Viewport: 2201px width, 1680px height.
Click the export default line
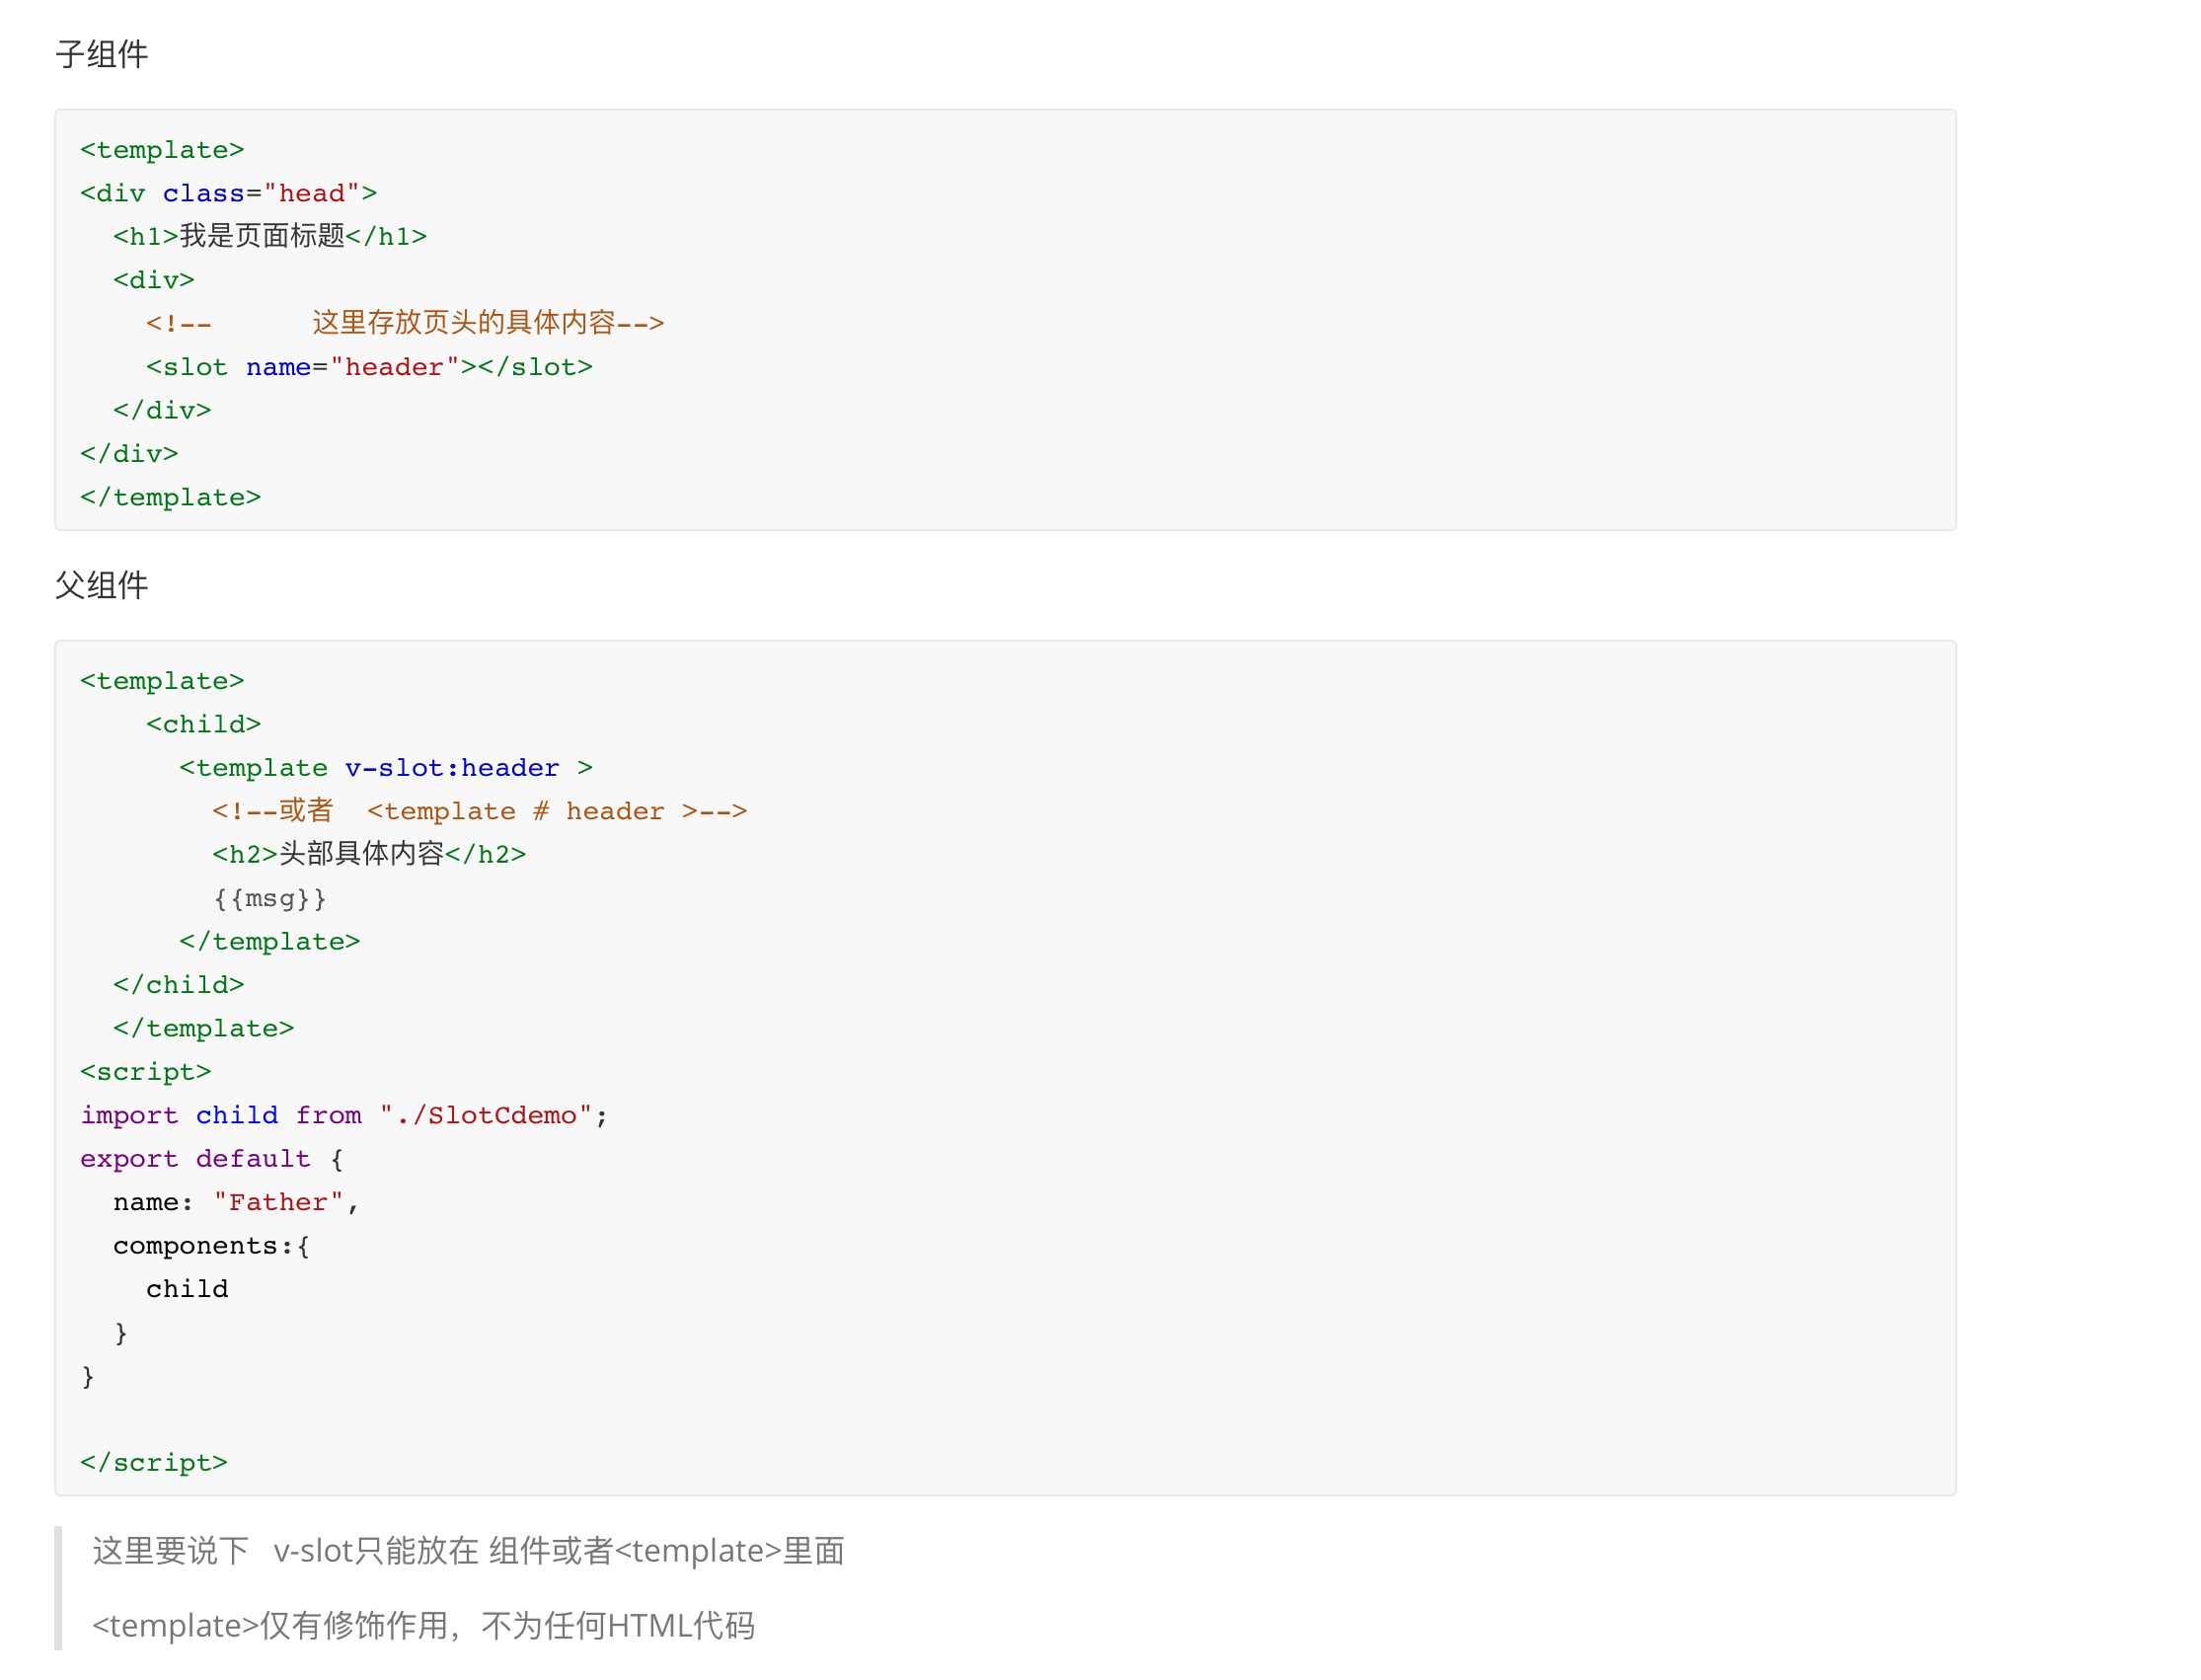pyautogui.click(x=212, y=1159)
